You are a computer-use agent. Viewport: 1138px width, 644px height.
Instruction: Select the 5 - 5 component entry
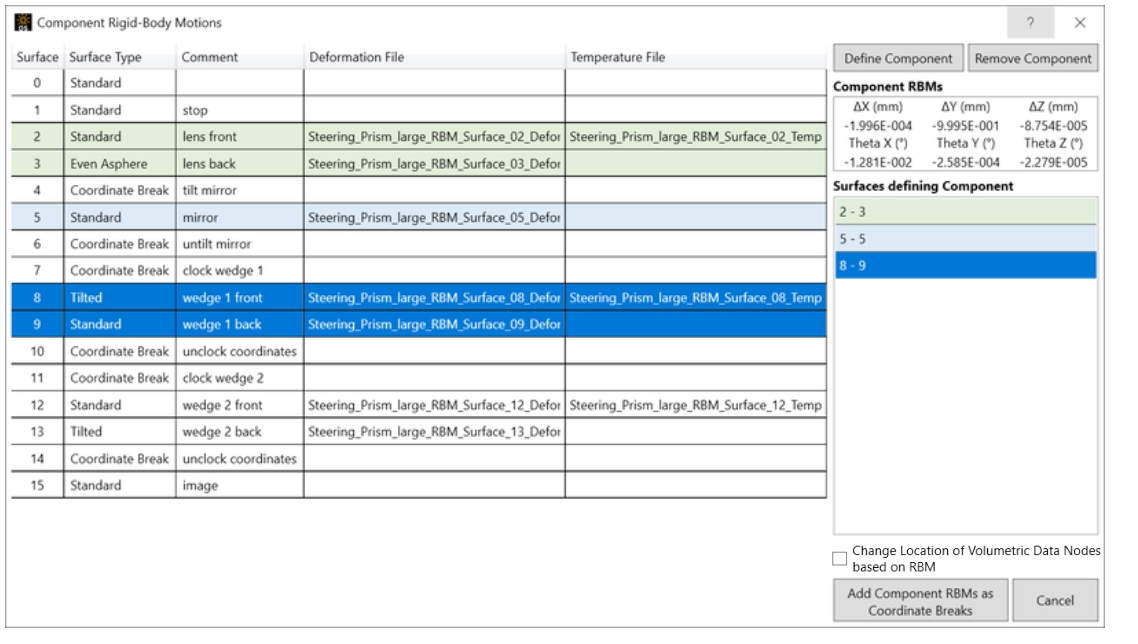(965, 238)
